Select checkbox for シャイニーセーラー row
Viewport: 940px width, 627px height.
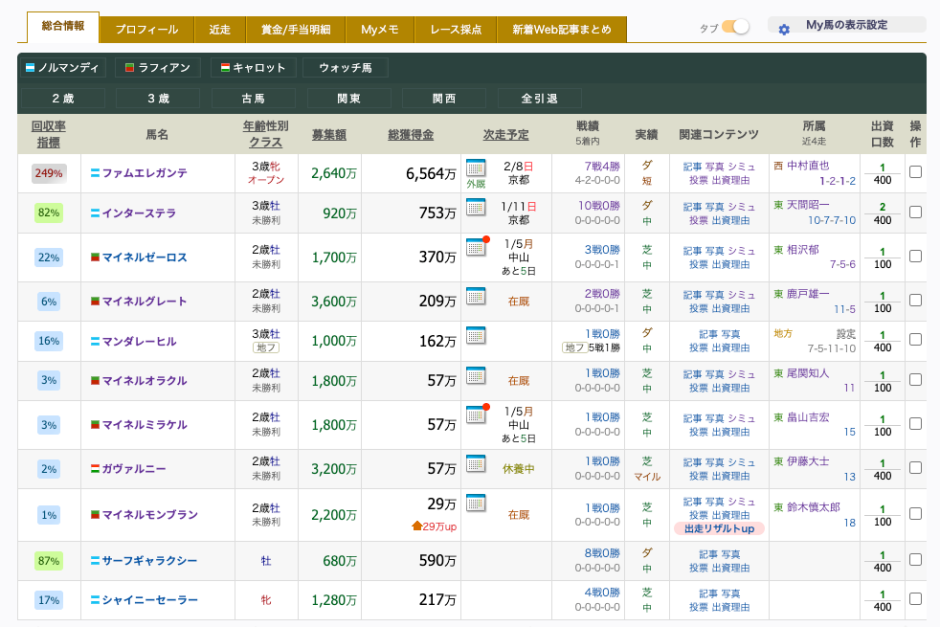tap(915, 599)
